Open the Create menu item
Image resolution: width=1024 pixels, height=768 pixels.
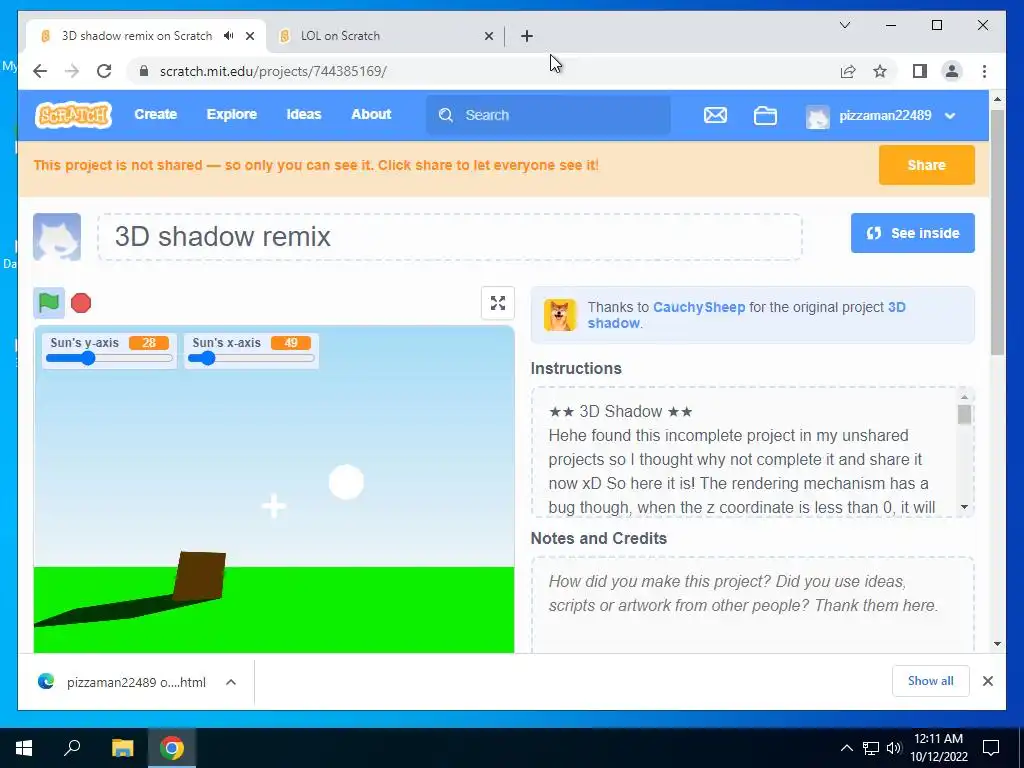pyautogui.click(x=155, y=114)
